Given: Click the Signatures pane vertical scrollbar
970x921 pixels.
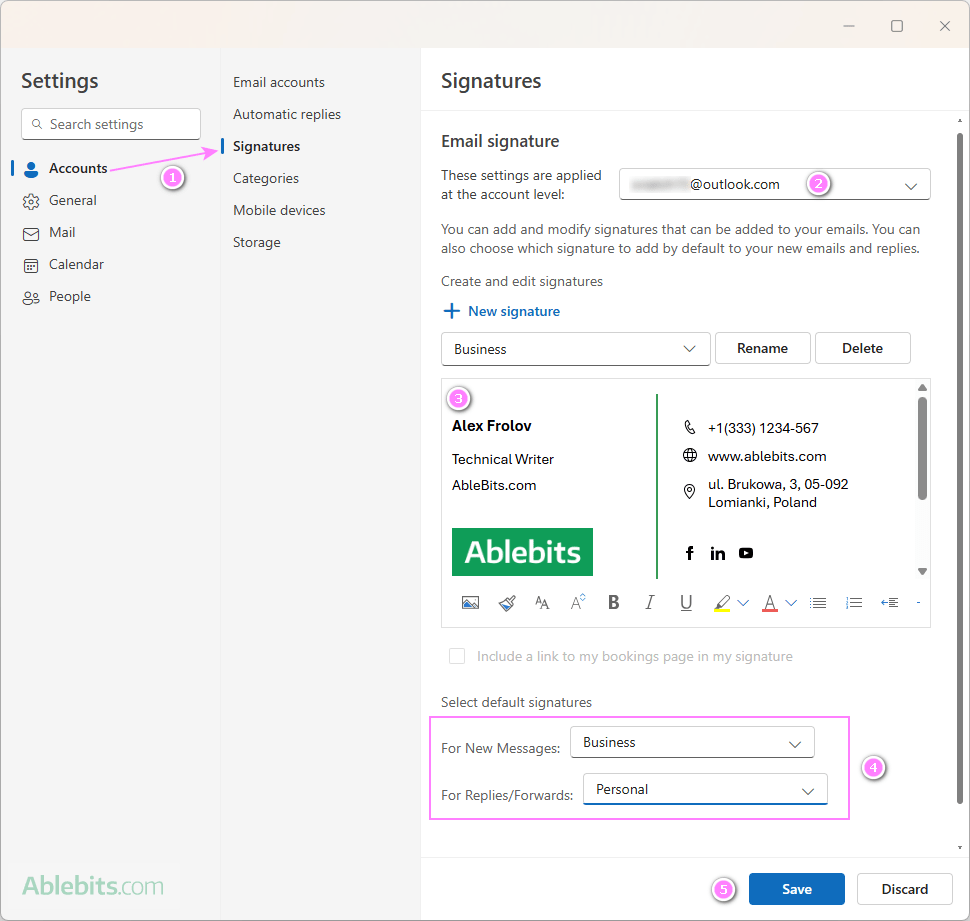Looking at the screenshot, I should [959, 468].
